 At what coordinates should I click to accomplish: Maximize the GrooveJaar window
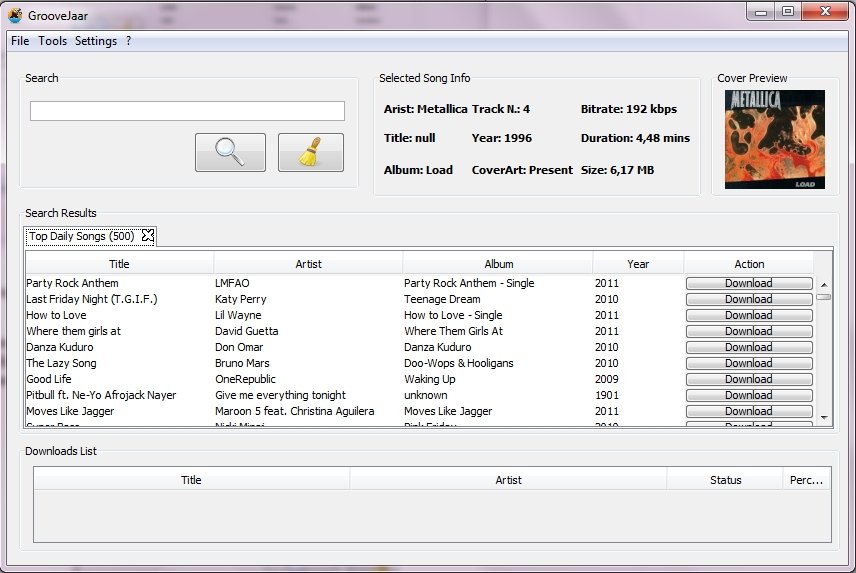tap(788, 11)
